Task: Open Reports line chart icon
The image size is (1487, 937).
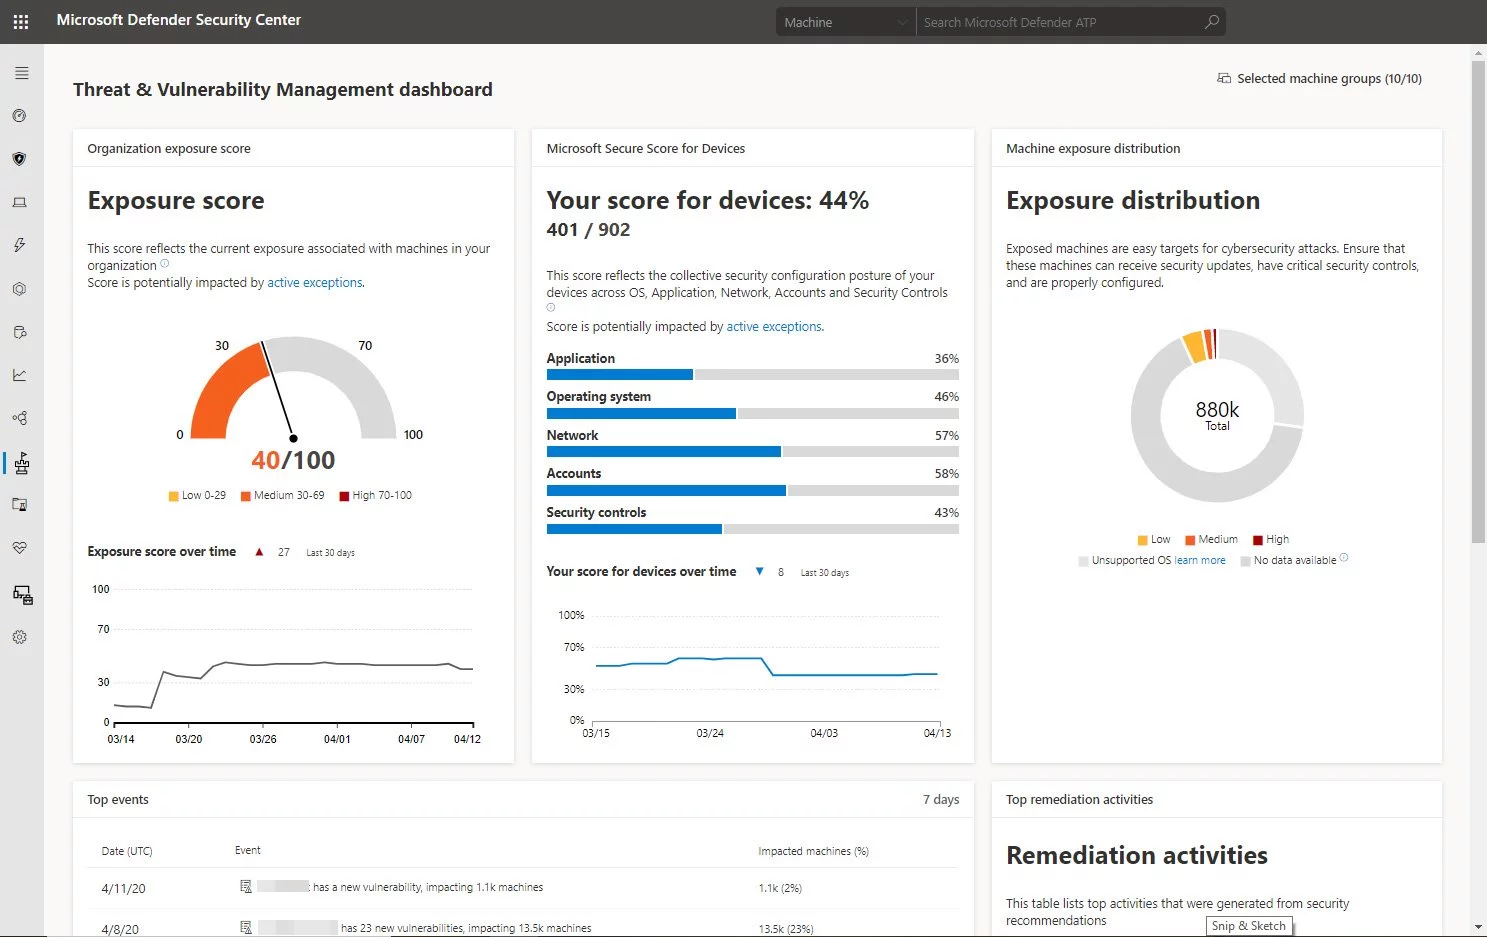Action: coord(19,375)
